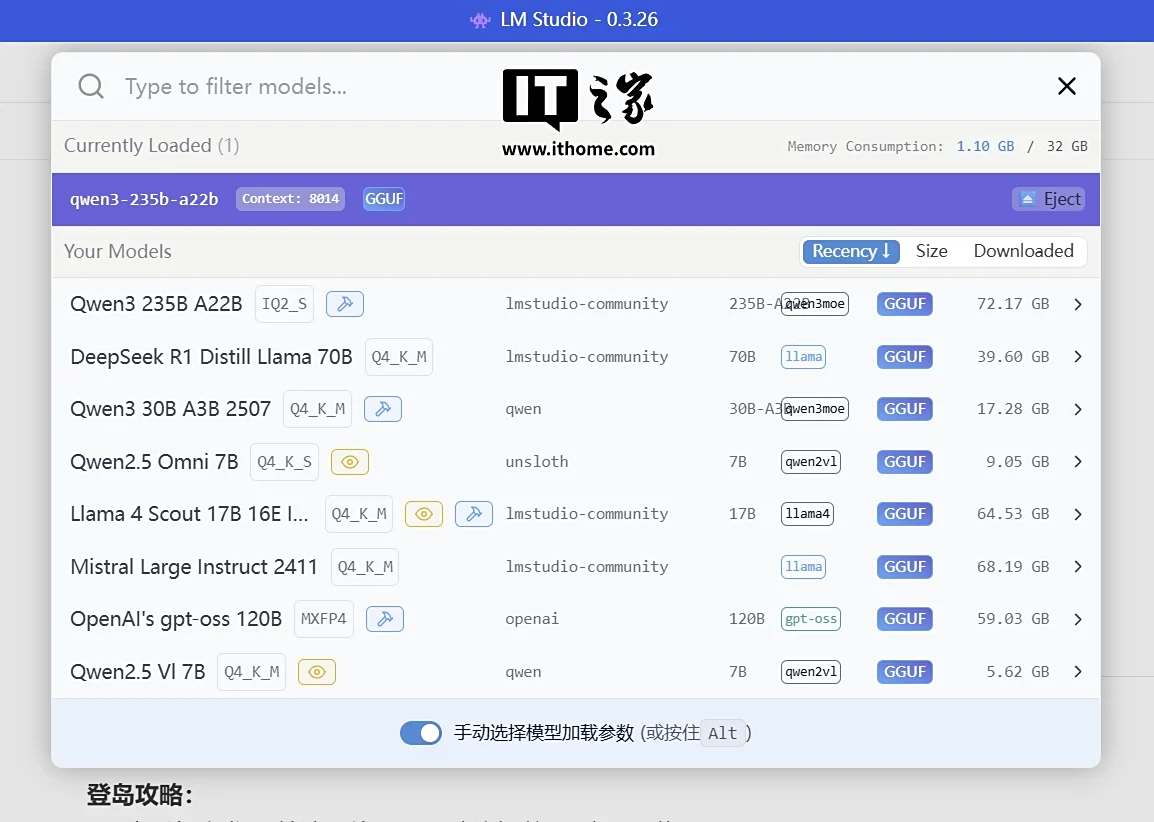Viewport: 1154px width, 822px height.
Task: Select the Downloaded sorting option
Action: [x=1024, y=251]
